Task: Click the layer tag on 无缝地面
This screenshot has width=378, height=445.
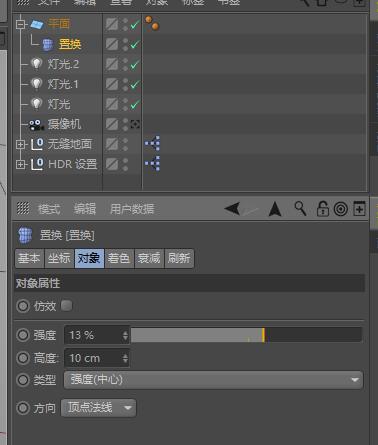Action: pyautogui.click(x=153, y=144)
